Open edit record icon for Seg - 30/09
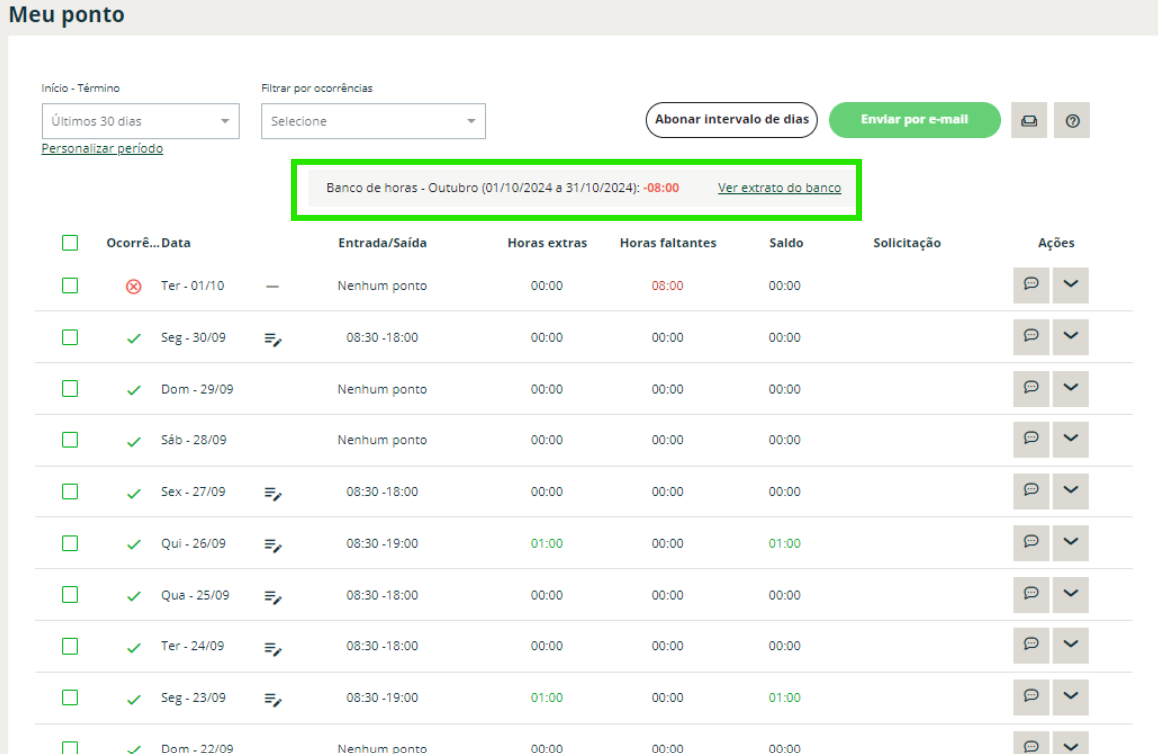 point(273,338)
